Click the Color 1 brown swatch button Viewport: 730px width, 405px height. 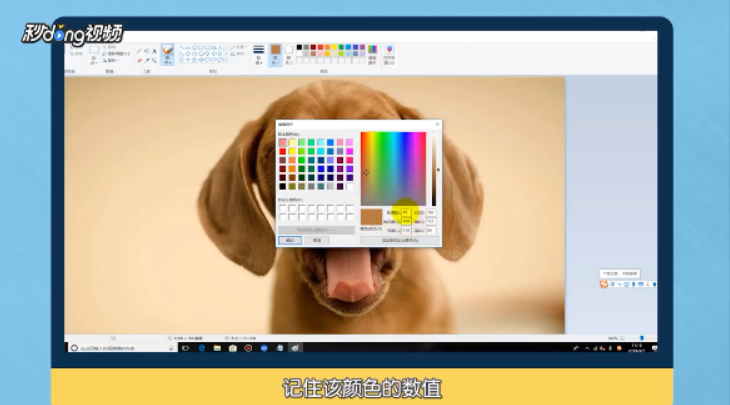(x=276, y=55)
